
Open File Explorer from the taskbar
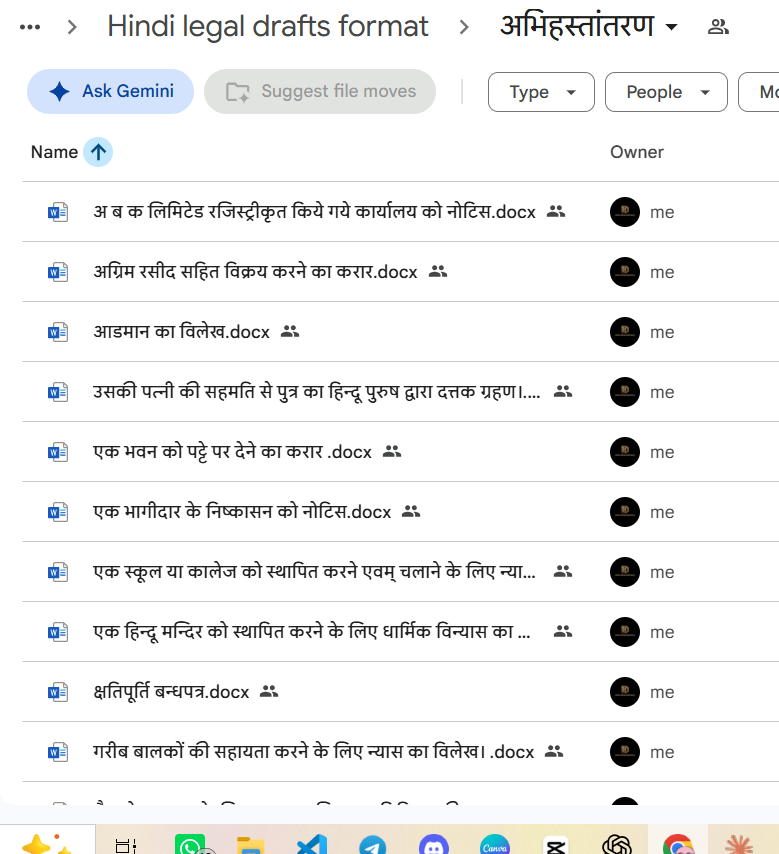251,845
